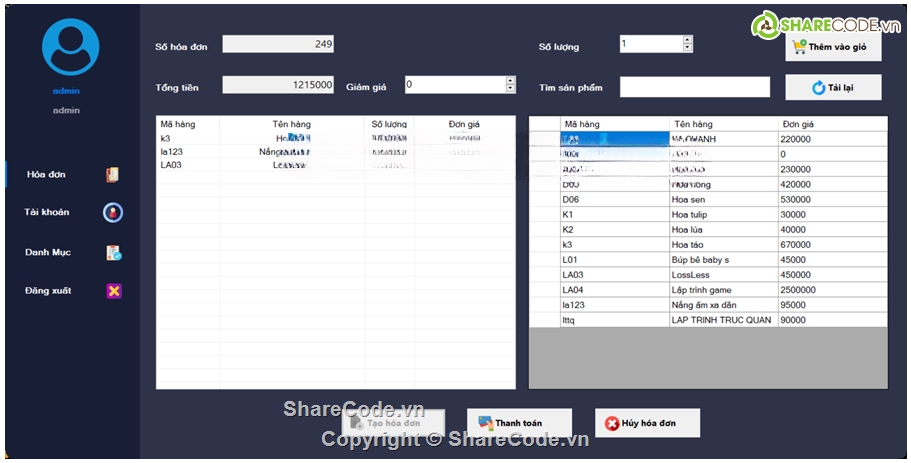
Task: Select the price cell 530000
Action: (x=832, y=199)
